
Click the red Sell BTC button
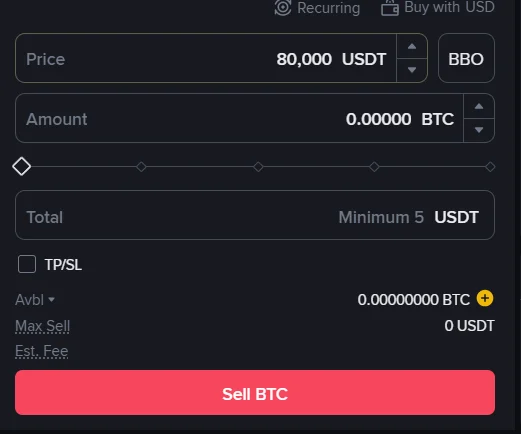(255, 393)
